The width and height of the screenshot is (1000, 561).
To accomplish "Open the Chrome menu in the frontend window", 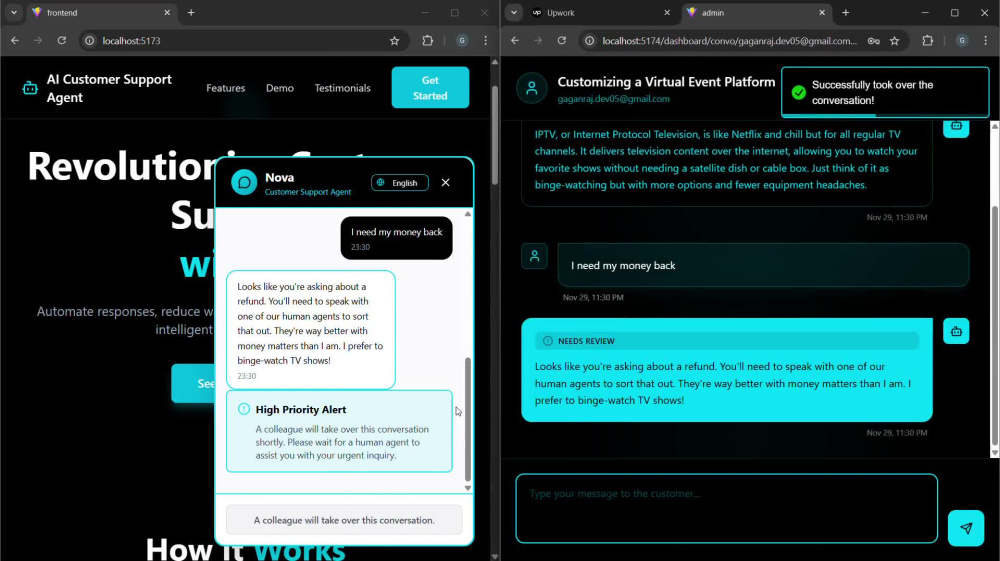I will click(485, 41).
